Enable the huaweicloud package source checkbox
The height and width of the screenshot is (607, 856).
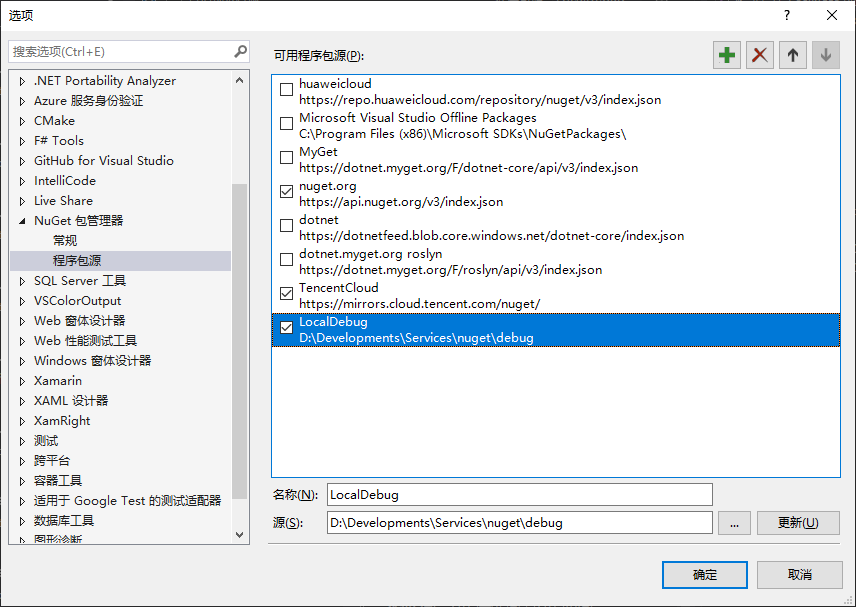pos(286,90)
